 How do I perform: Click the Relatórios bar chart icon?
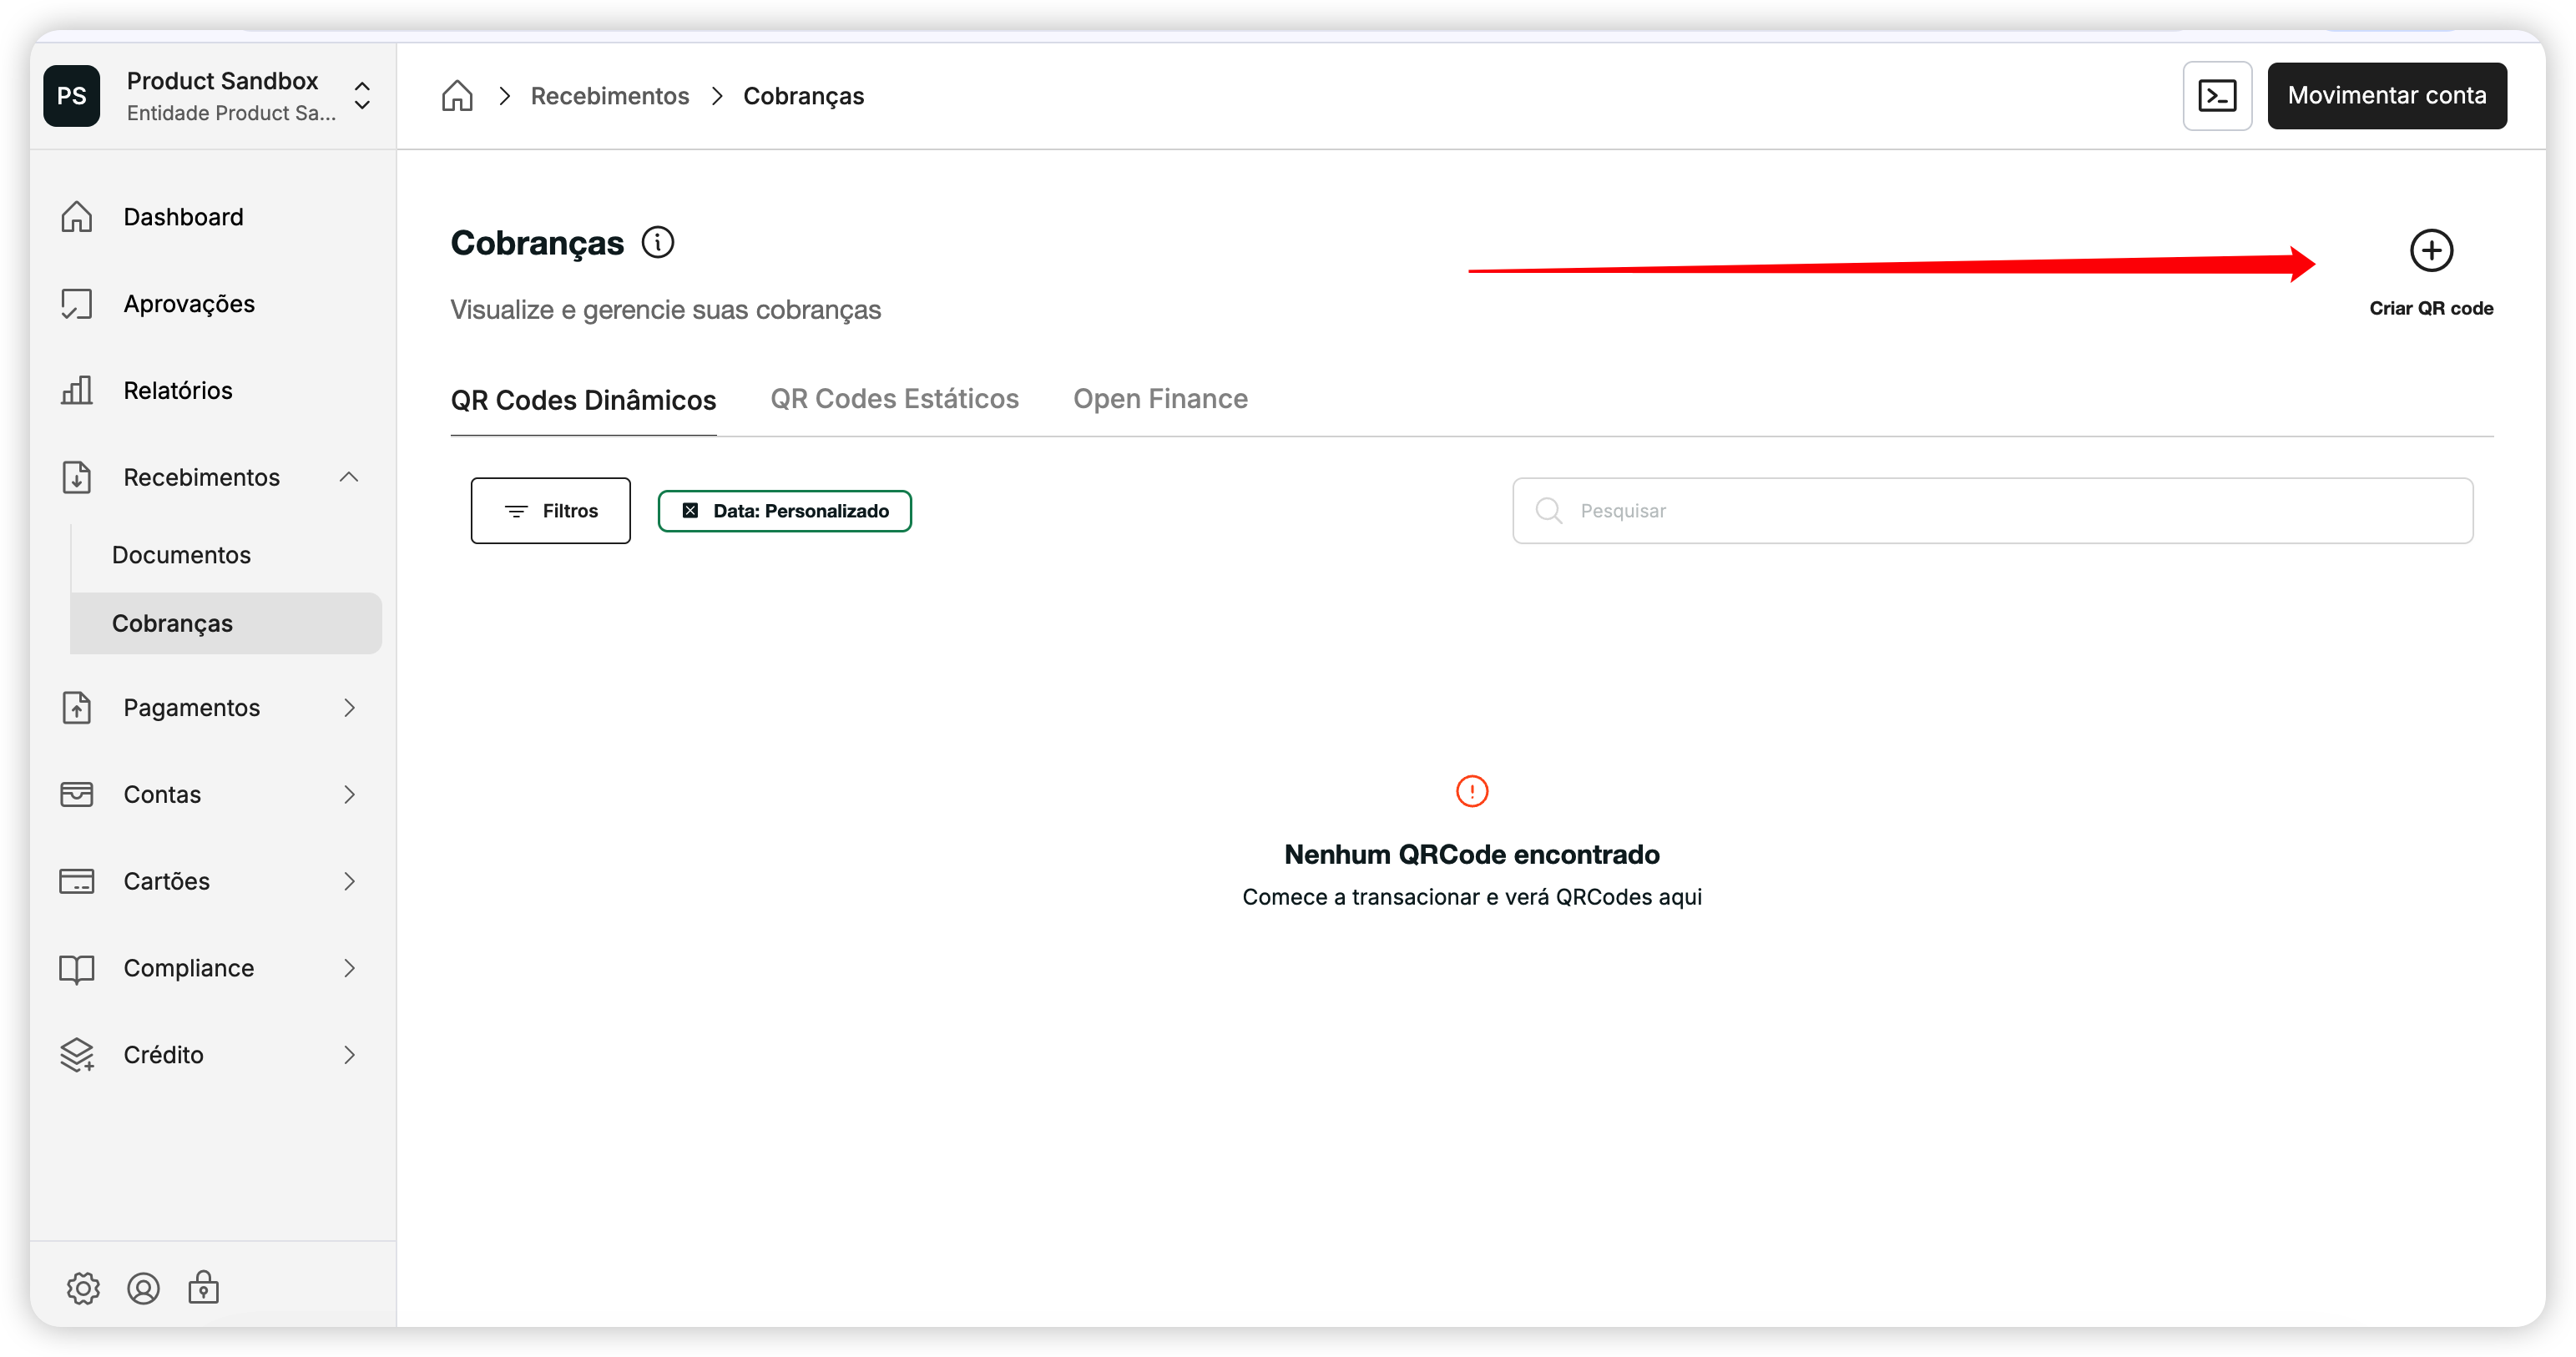click(77, 390)
